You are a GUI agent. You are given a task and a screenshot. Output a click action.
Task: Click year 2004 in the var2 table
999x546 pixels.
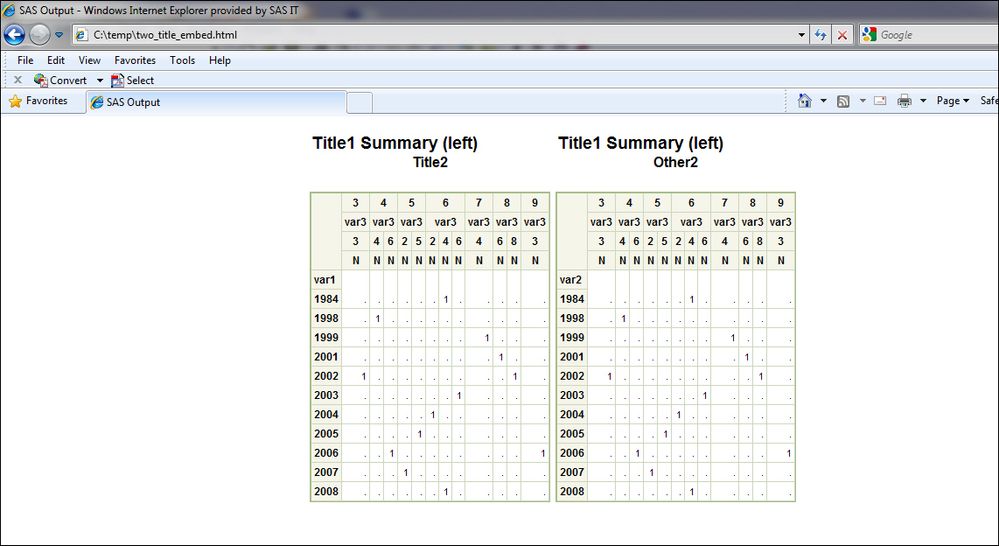[x=572, y=414]
